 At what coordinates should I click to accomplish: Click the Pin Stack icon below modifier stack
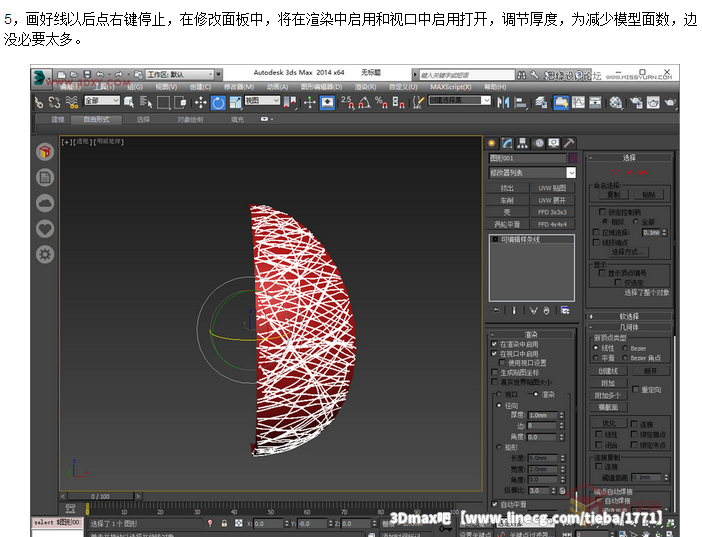496,310
